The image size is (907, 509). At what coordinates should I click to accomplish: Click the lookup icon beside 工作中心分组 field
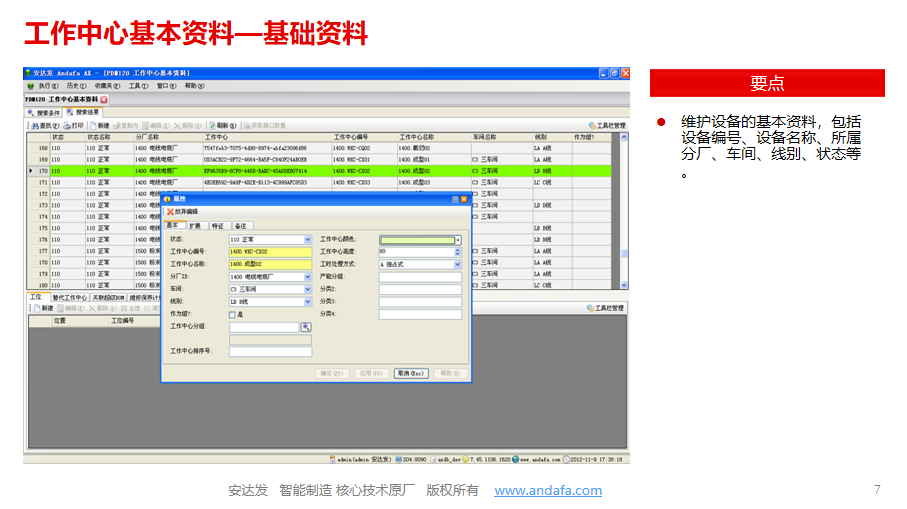pyautogui.click(x=307, y=327)
